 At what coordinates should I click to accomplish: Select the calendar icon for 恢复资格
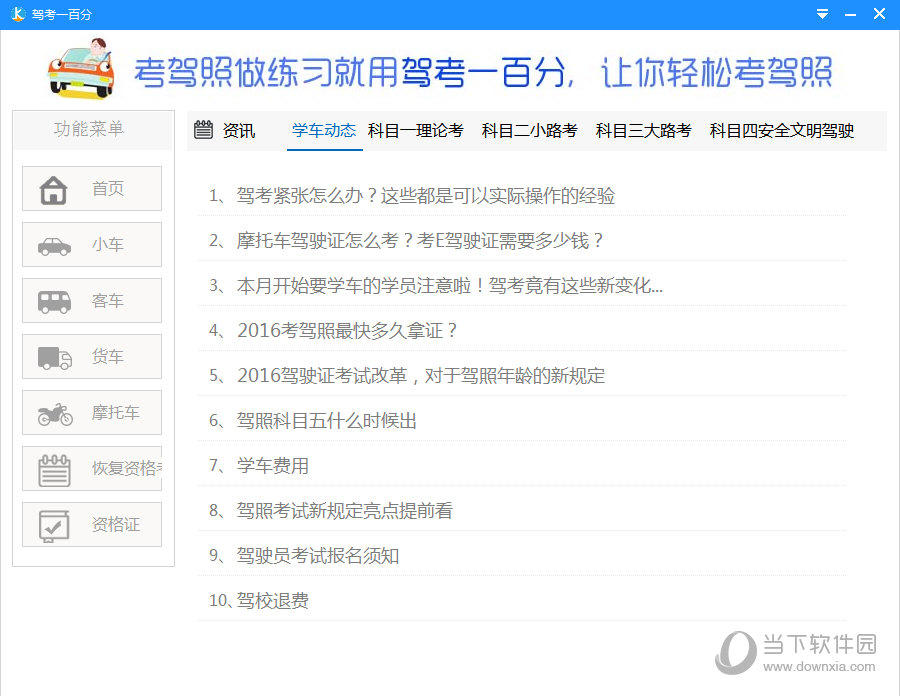tap(55, 470)
